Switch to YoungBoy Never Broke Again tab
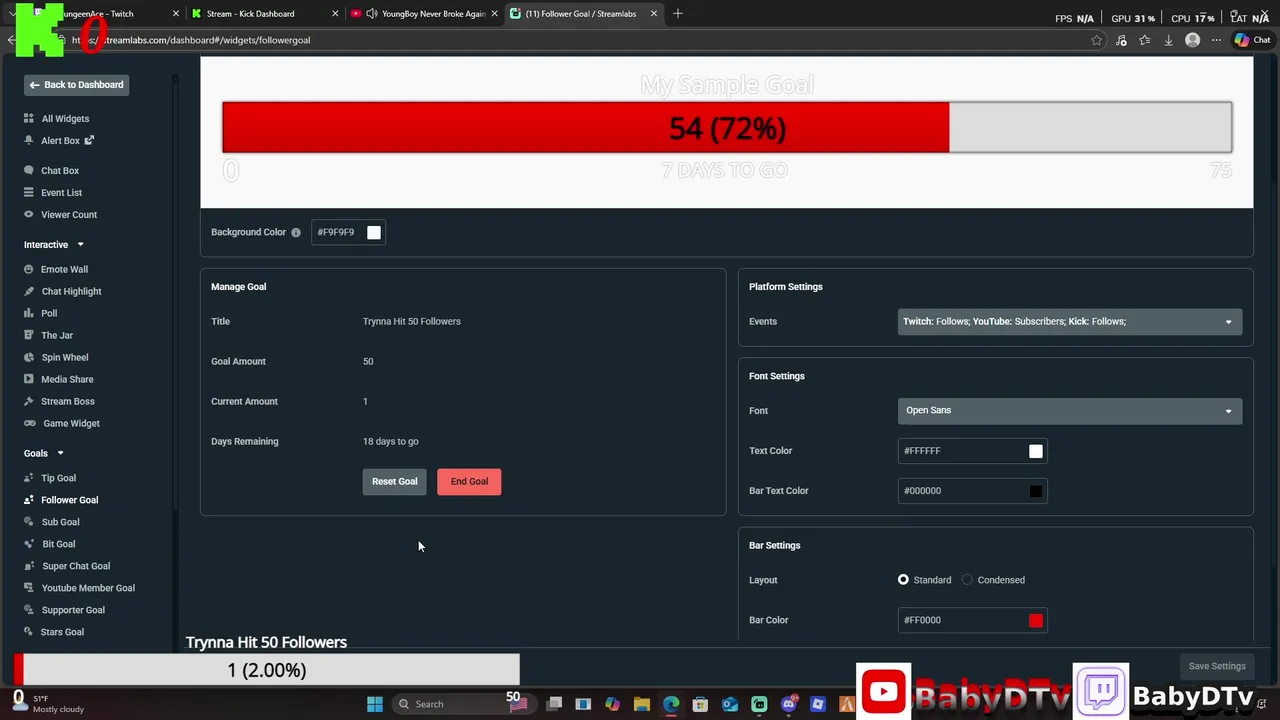1280x720 pixels. (x=422, y=14)
